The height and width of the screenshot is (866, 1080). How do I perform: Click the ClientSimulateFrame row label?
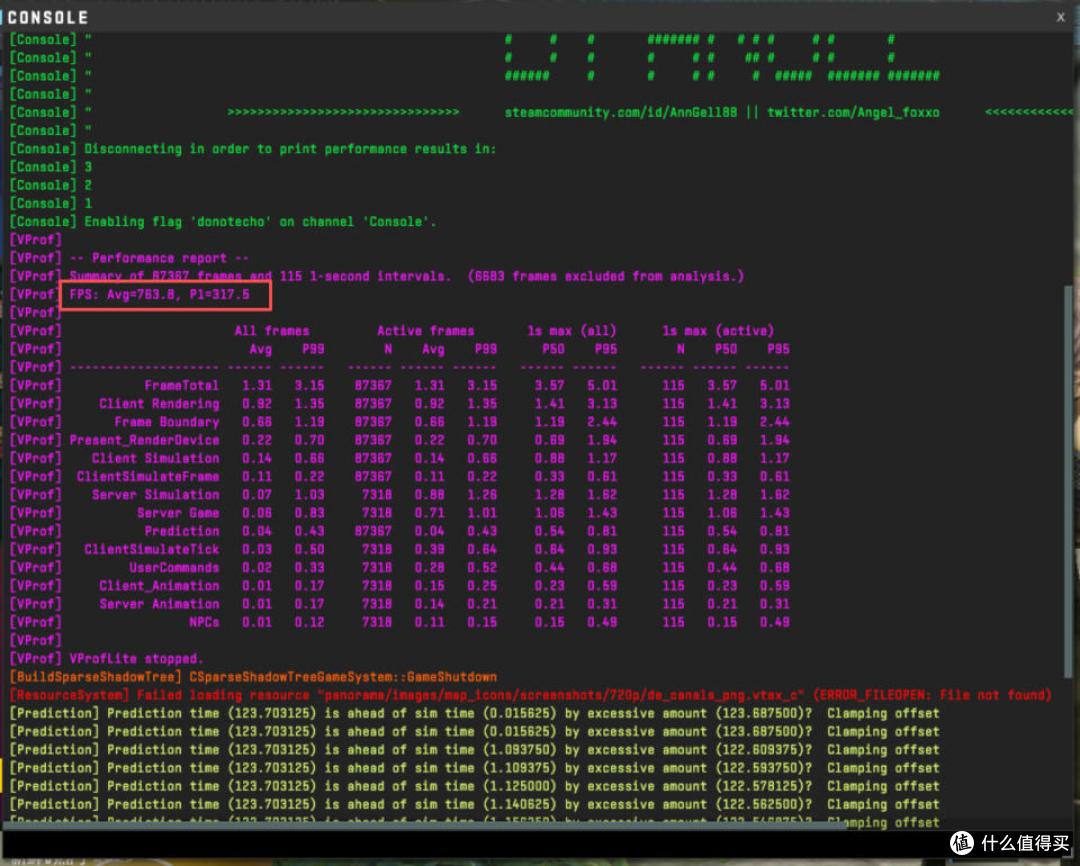click(148, 477)
